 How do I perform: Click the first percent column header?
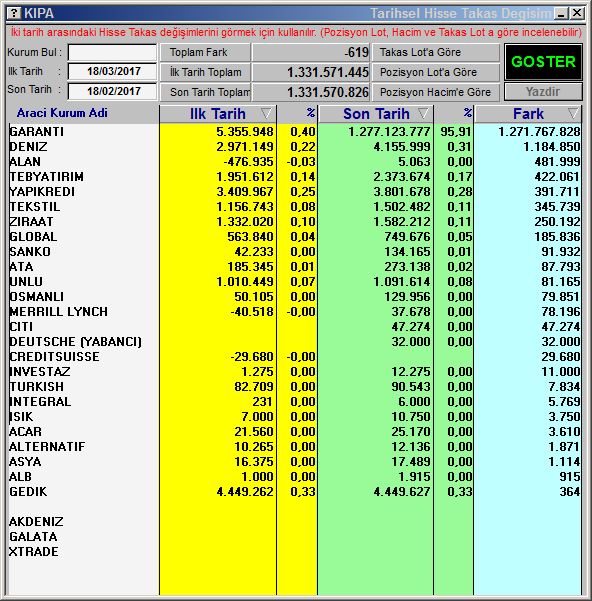click(x=297, y=114)
